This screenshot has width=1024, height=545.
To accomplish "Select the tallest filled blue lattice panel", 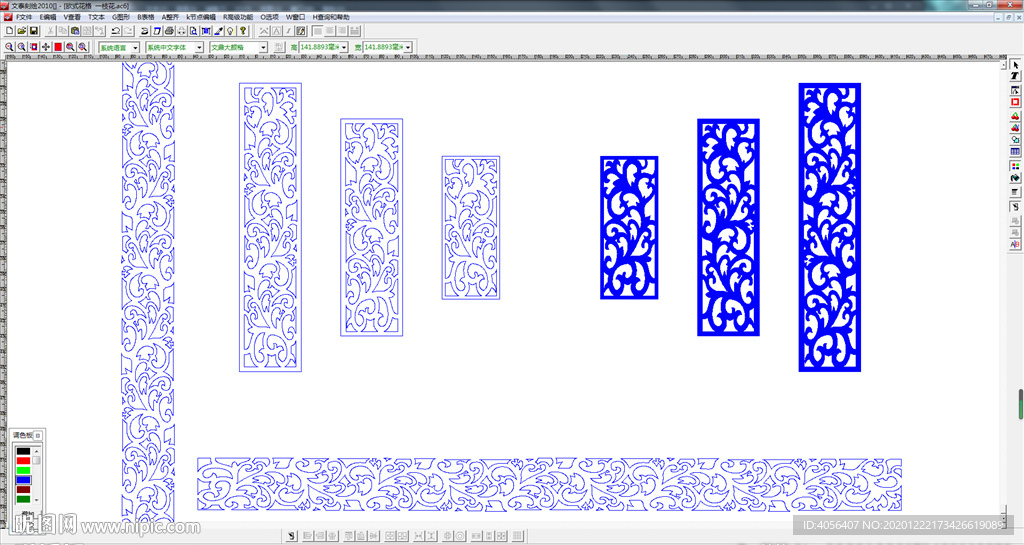I will (829, 227).
